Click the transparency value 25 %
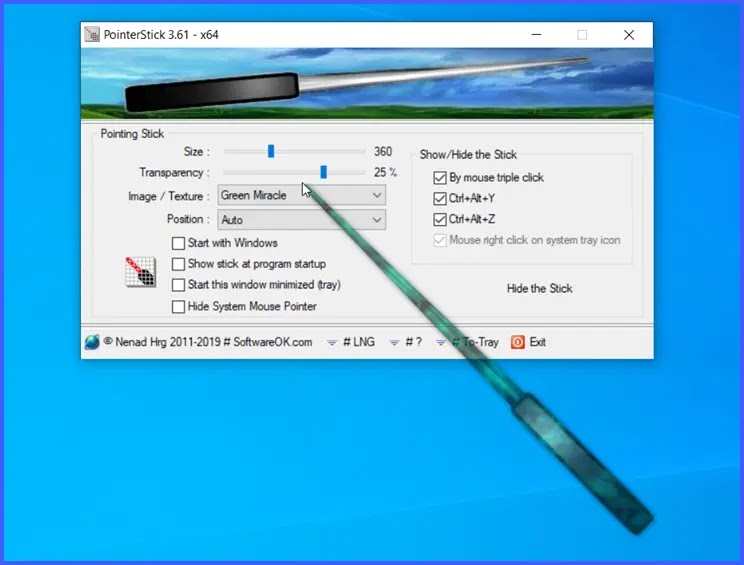 click(385, 172)
